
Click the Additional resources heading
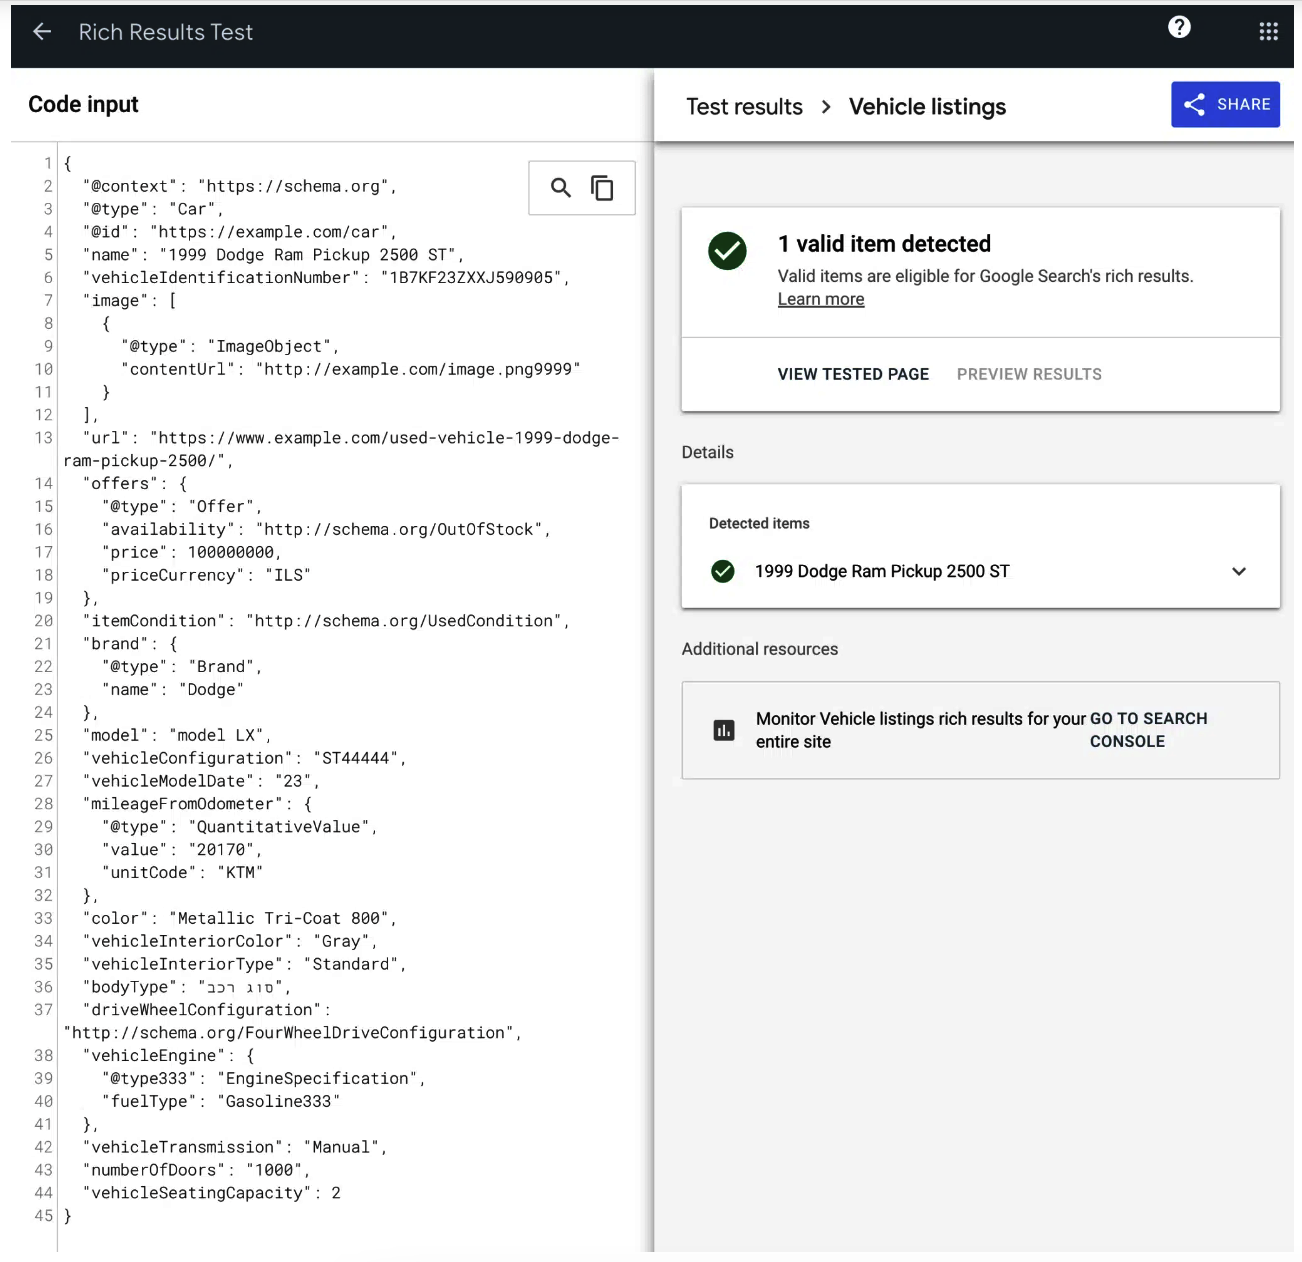(x=760, y=649)
